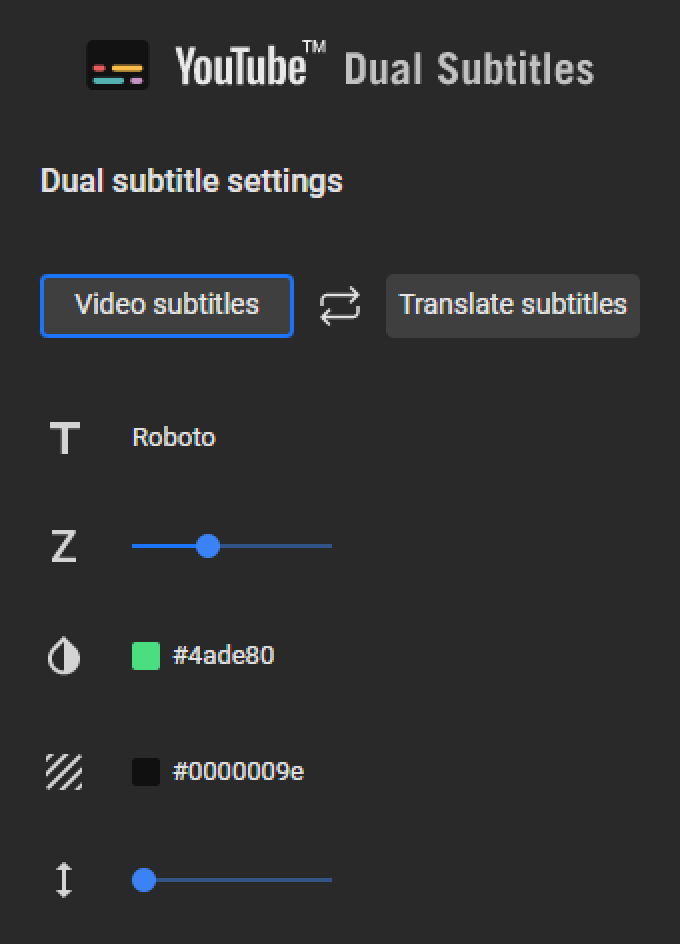Click the green subtitle icon in the header
Screen dimensions: 680x944
pos(119,64)
